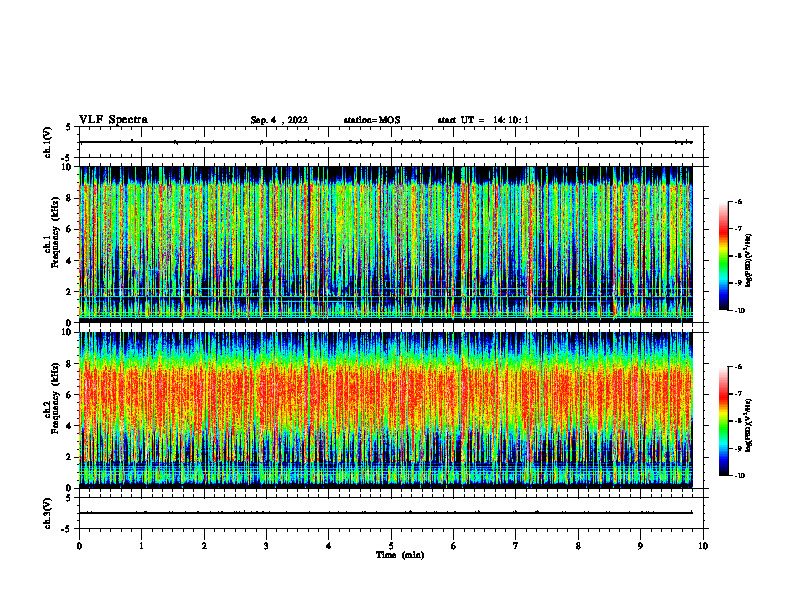The width and height of the screenshot is (792, 612).
Task: Click the ch.3 voltage waveform trace
Action: [386, 513]
